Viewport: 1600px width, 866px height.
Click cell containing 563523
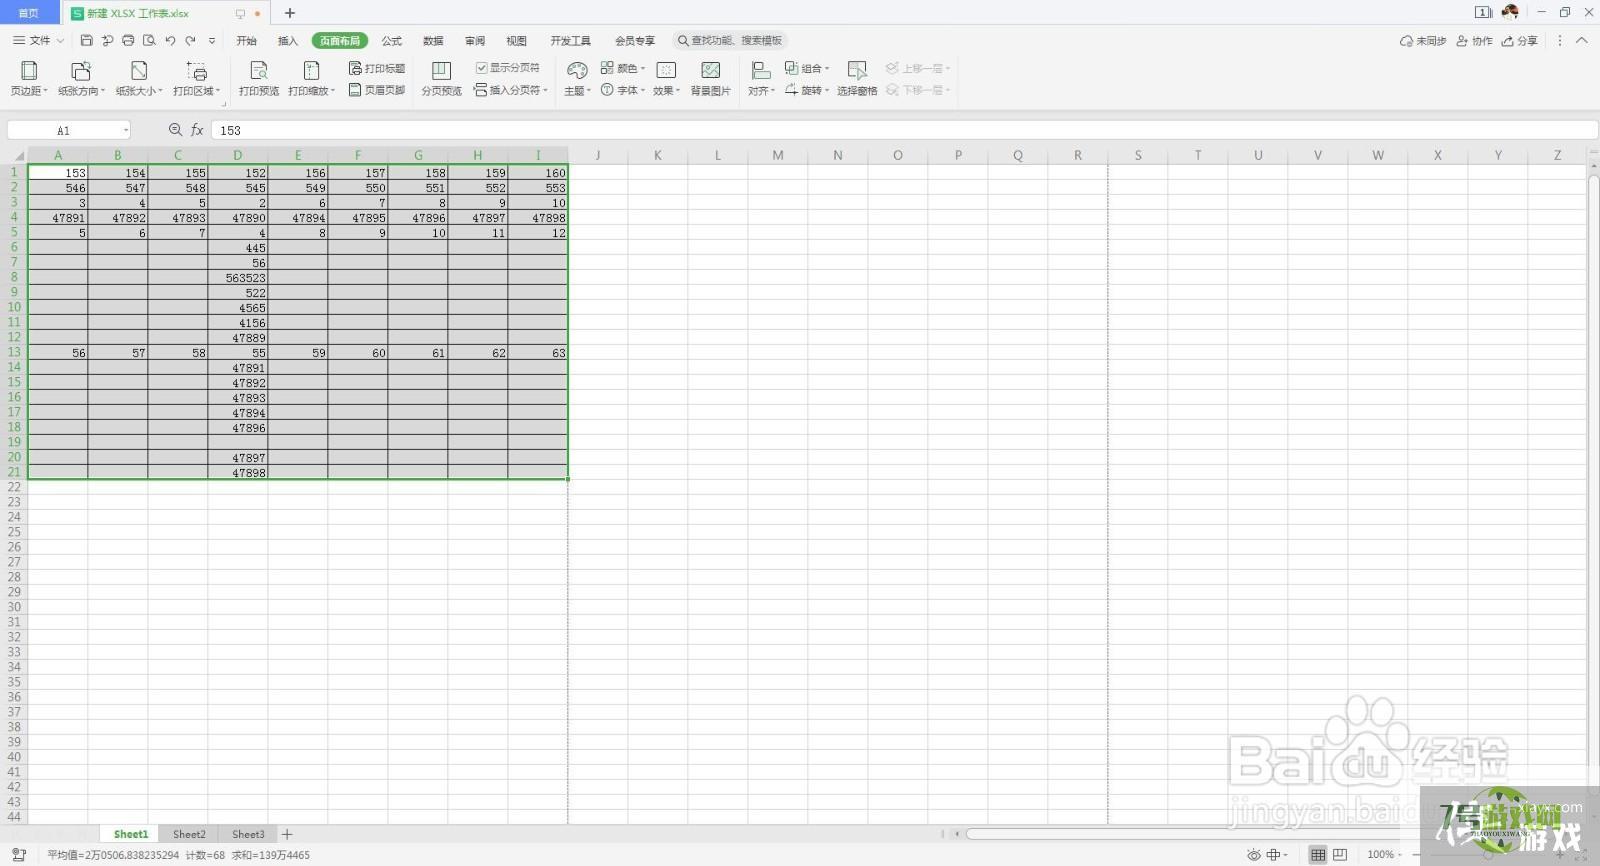(238, 278)
